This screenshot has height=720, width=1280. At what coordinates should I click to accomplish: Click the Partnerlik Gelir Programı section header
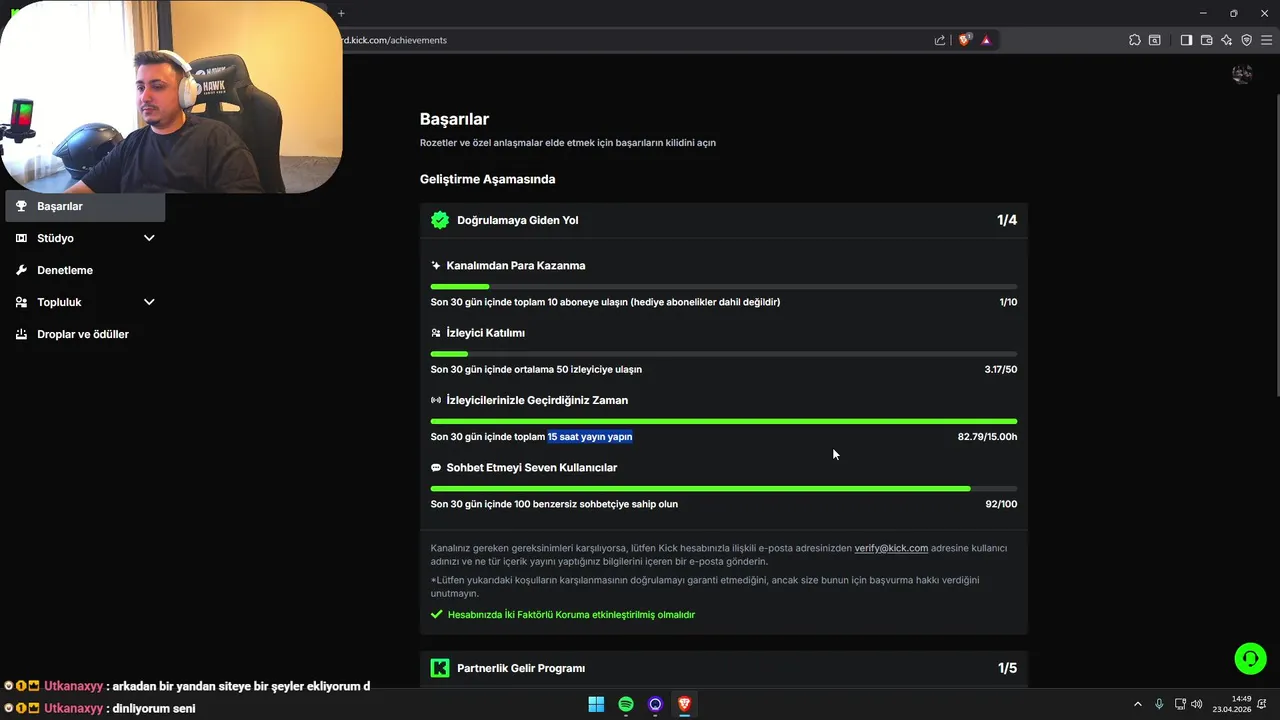tap(724, 668)
